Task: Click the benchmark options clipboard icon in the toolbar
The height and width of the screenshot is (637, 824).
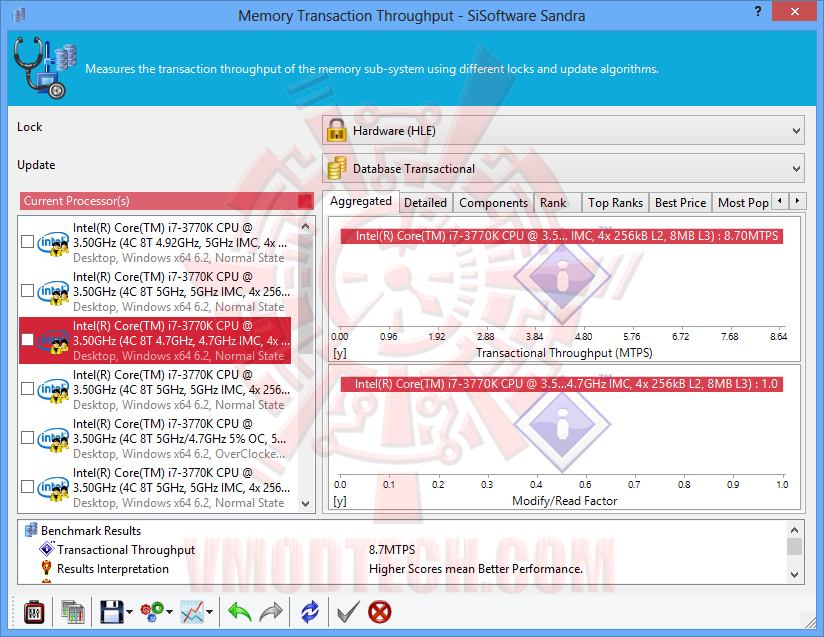Action: click(34, 612)
